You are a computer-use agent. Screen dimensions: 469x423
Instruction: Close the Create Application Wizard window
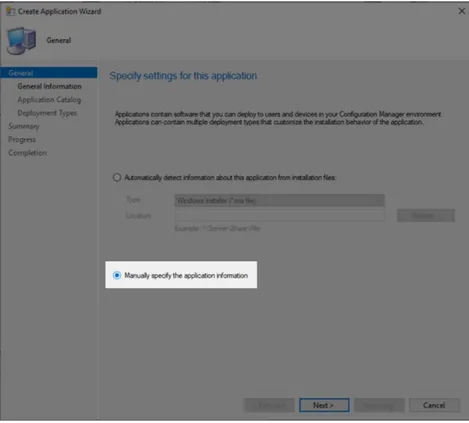462,11
